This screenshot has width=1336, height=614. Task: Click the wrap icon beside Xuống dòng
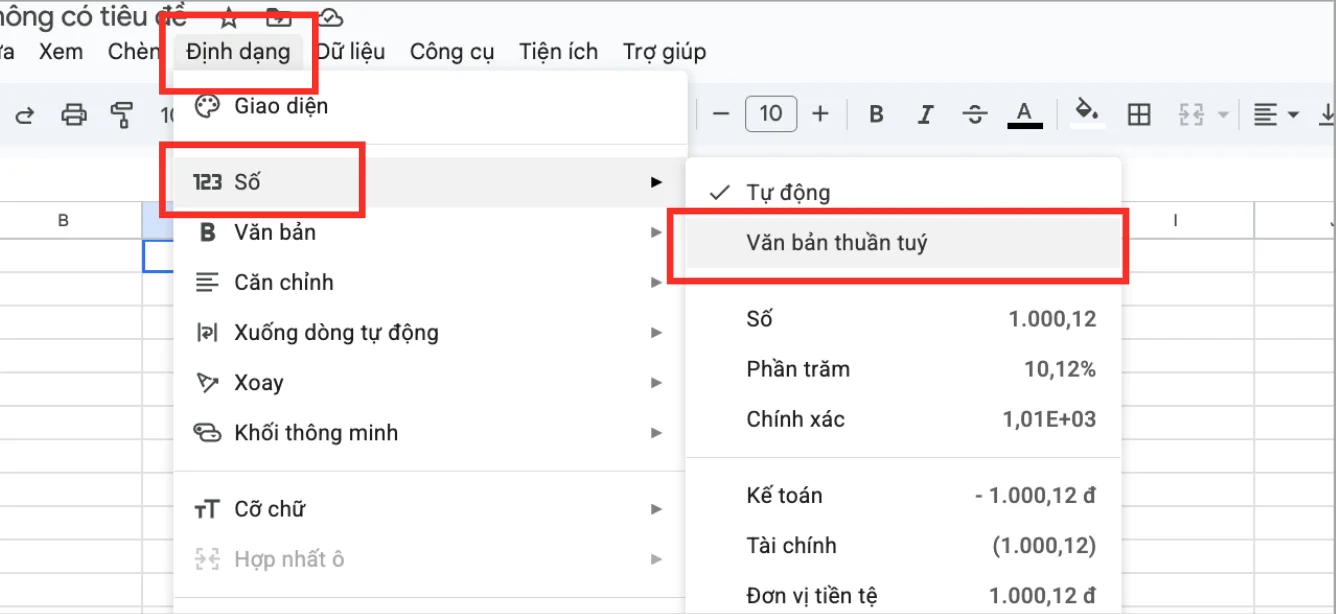[207, 332]
